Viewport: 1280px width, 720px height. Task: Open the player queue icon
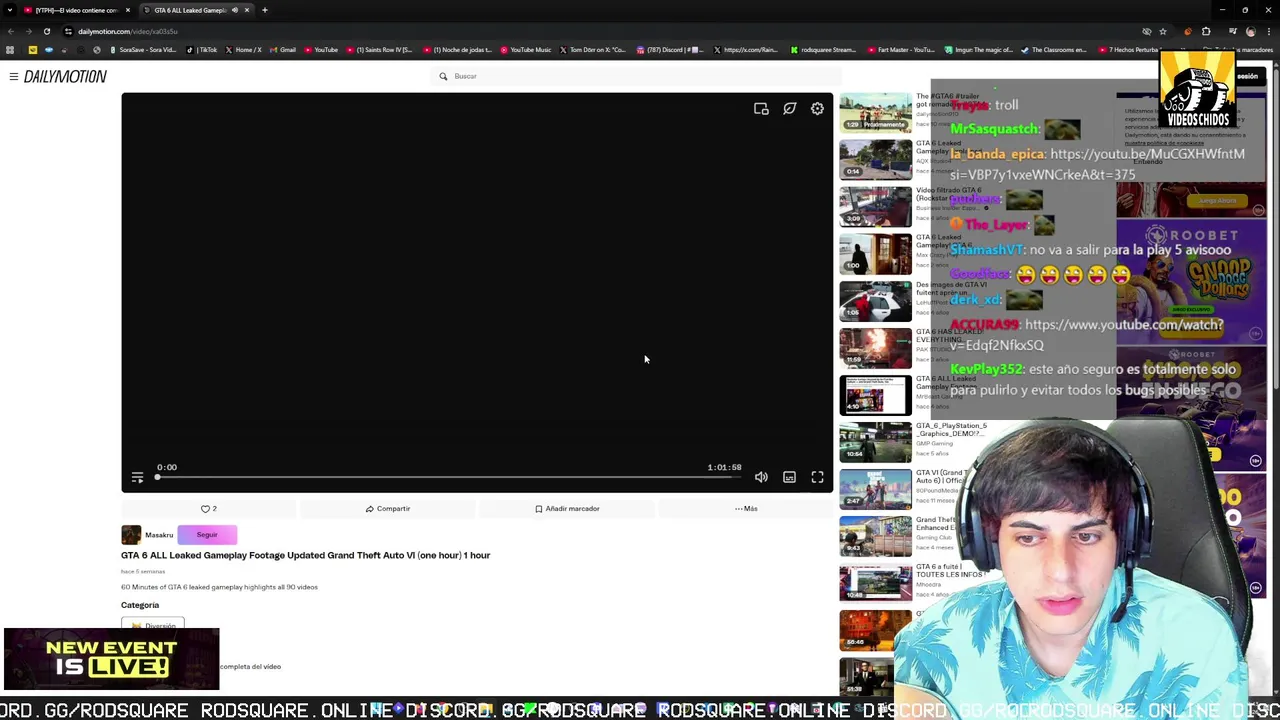pyautogui.click(x=137, y=478)
